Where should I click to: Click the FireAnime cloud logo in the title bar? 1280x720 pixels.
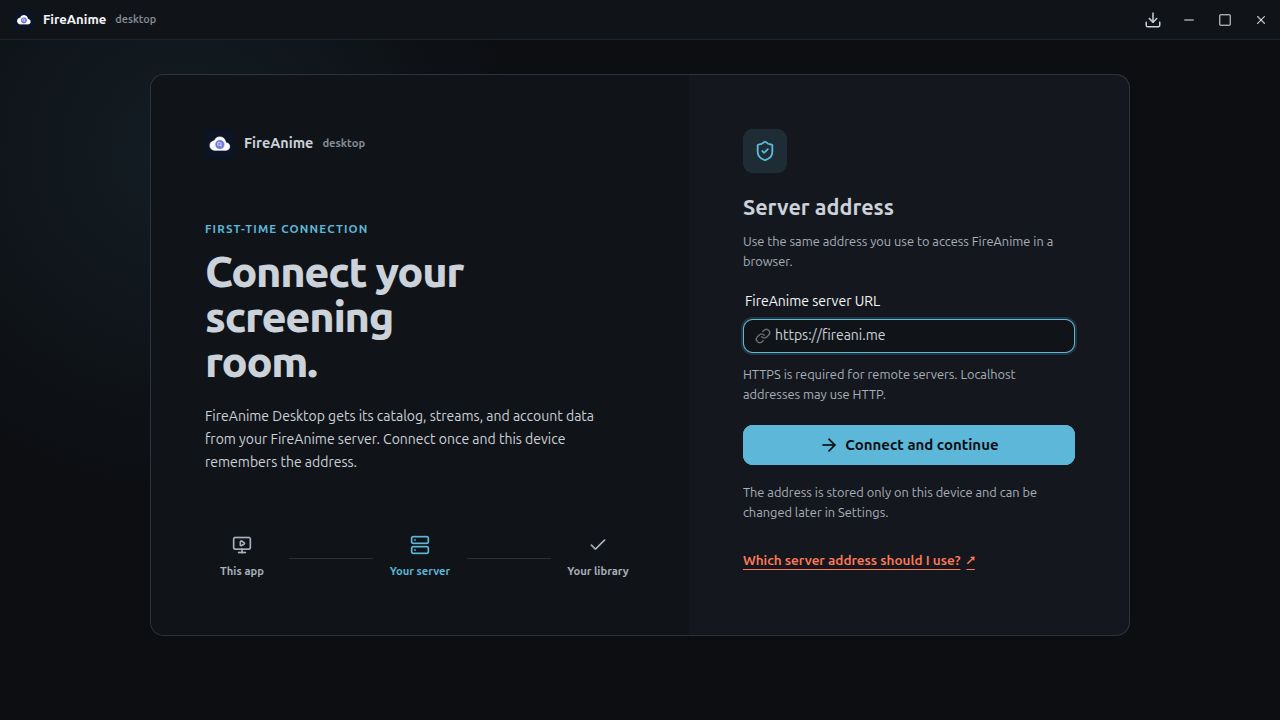tap(24, 20)
